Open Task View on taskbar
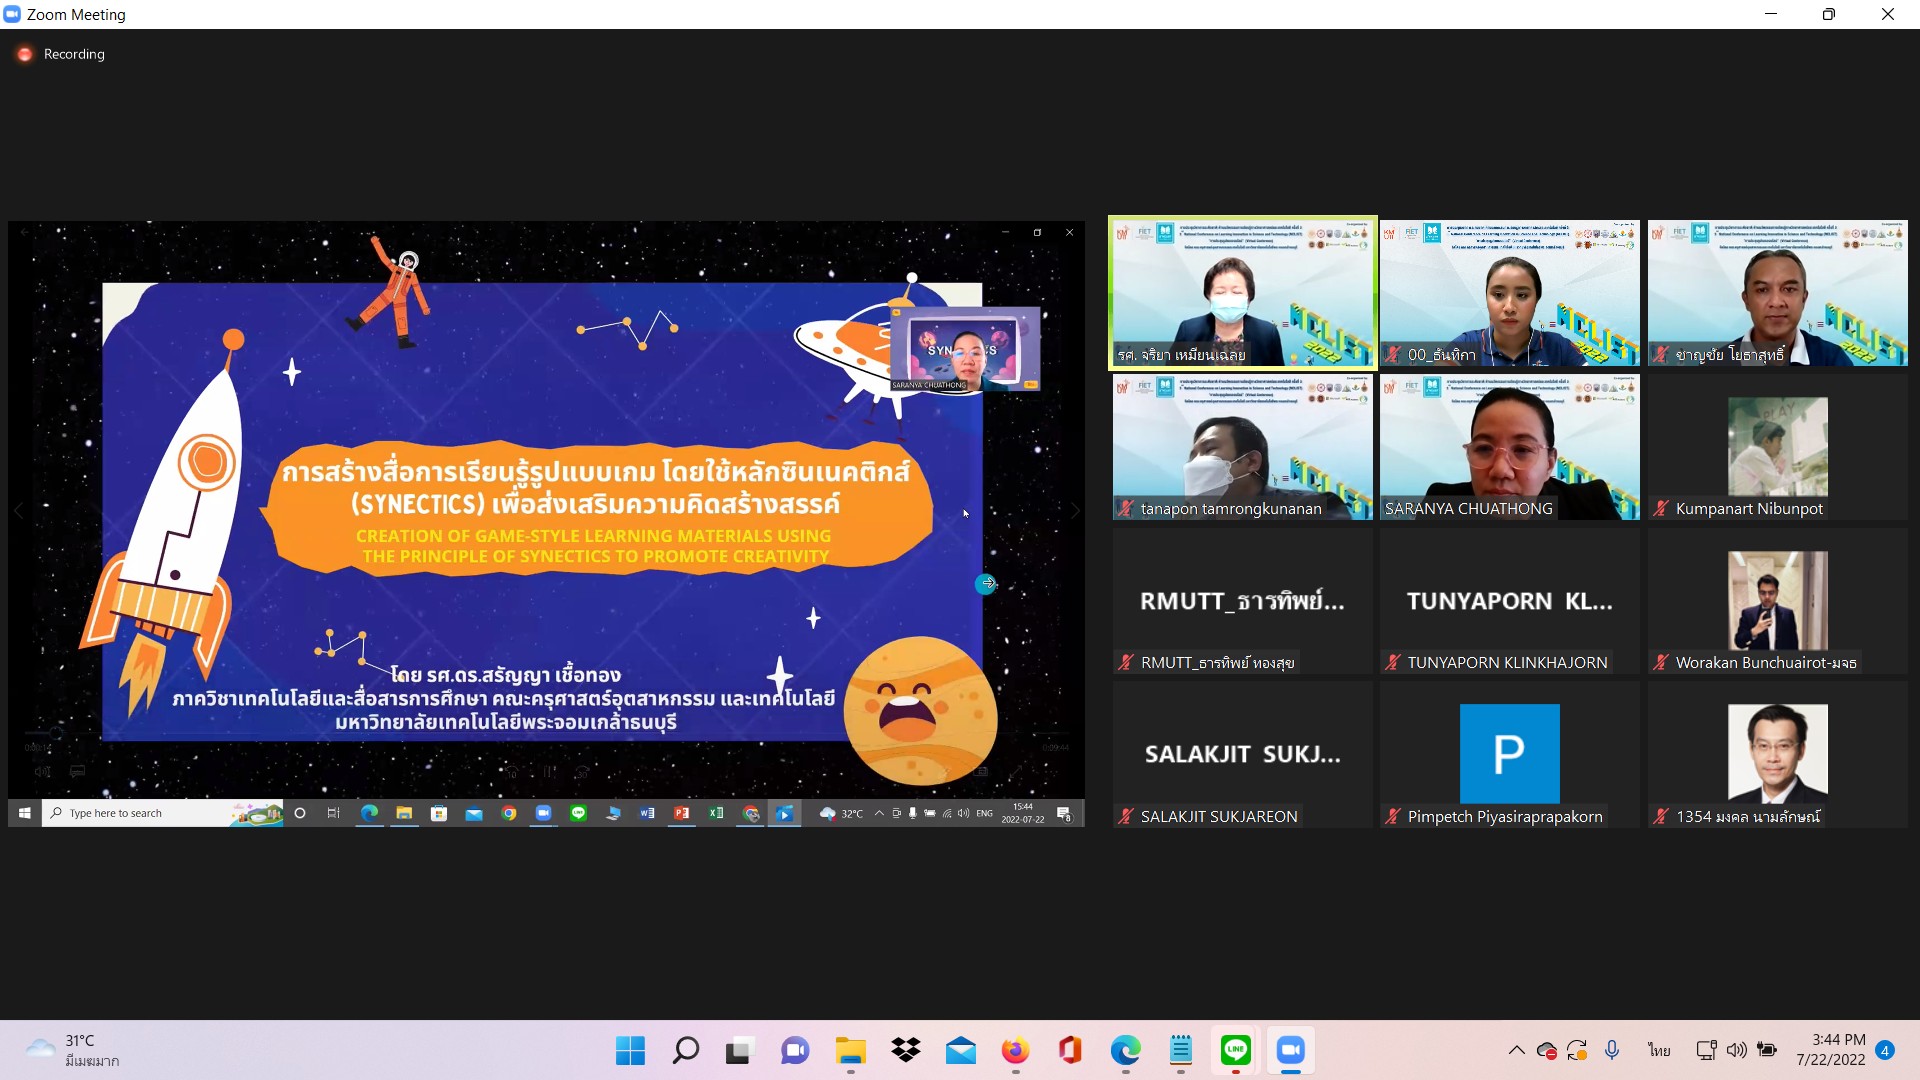This screenshot has height=1080, width=1920. click(739, 1051)
